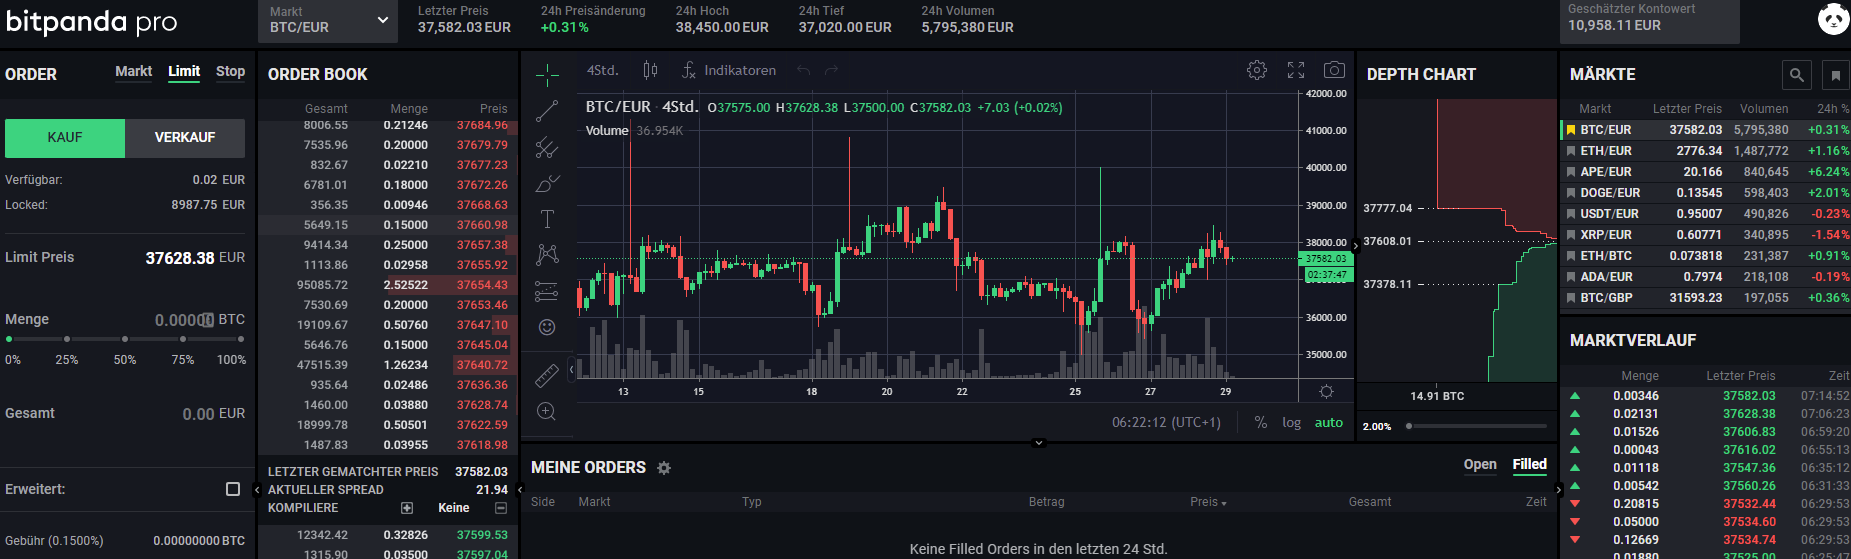Go to bitpanda pro home logo
Screen dimensions: 1851x559
click(91, 22)
